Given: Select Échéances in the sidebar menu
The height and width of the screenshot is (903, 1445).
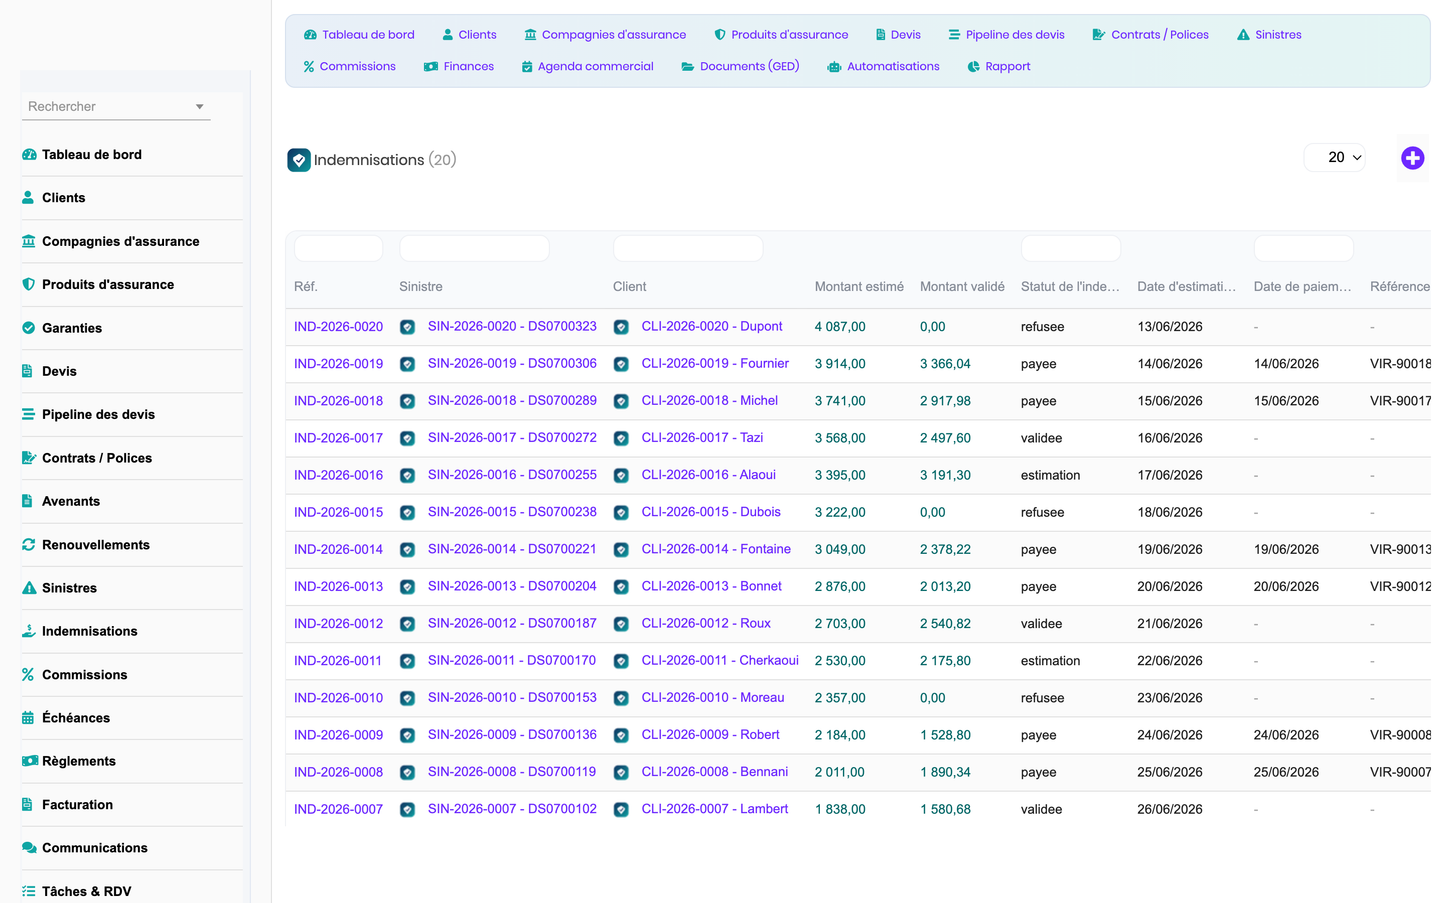Looking at the screenshot, I should (76, 718).
